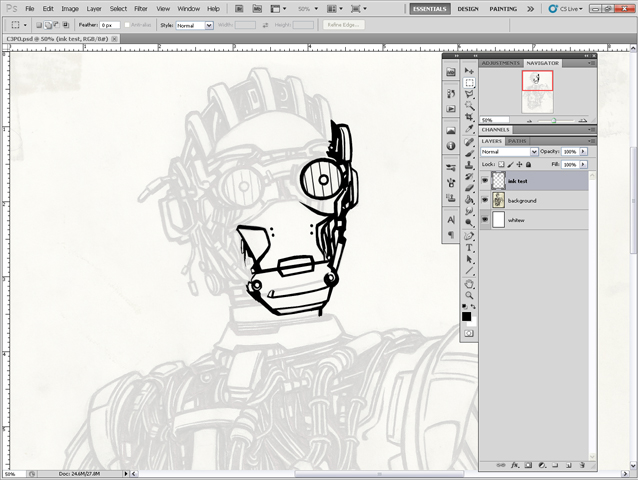The image size is (638, 480).
Task: Select the Eraser tool
Action: [x=469, y=188]
